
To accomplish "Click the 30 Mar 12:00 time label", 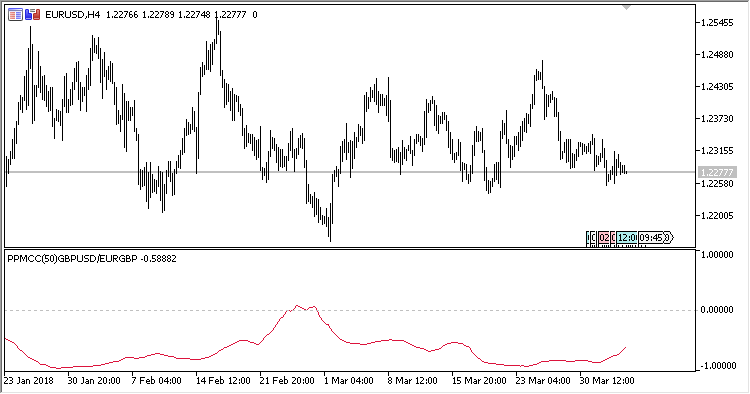I will (x=607, y=381).
